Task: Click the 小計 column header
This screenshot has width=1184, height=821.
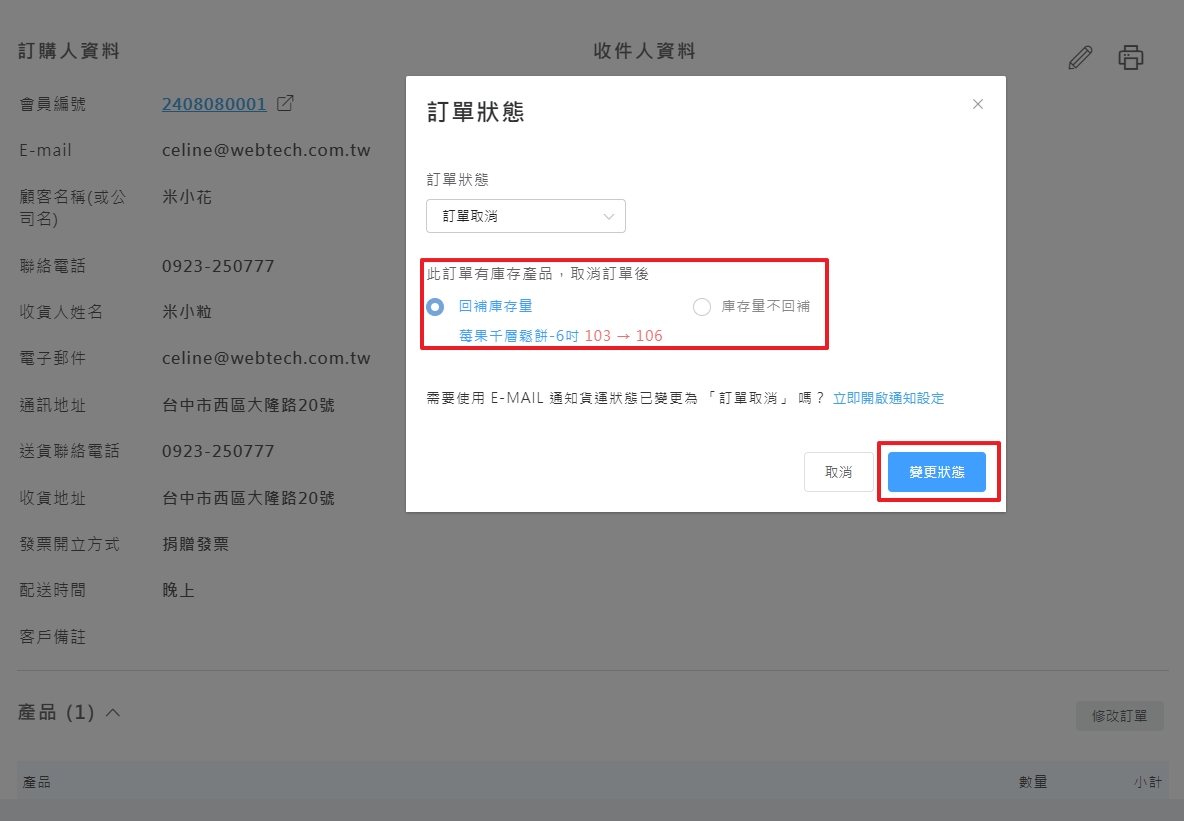Action: tap(1148, 782)
